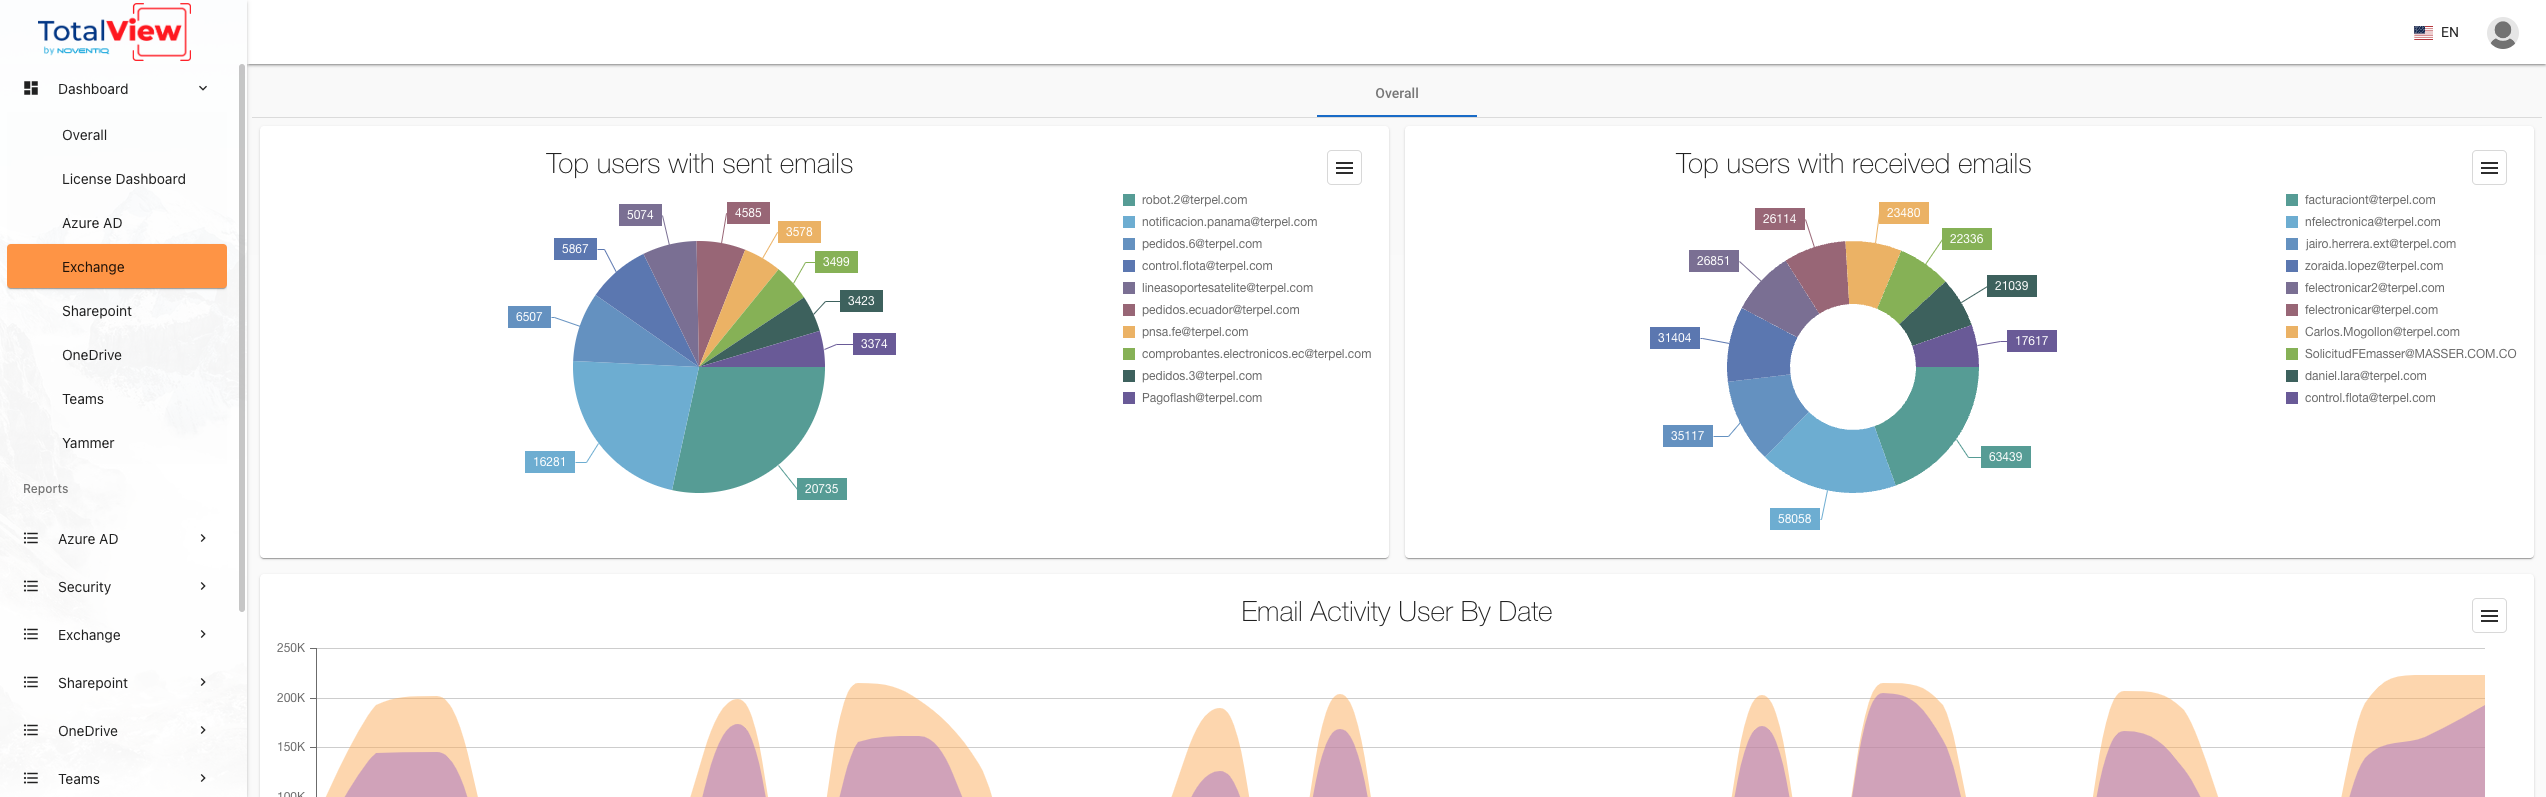Open the sent emails chart menu

coord(1344,168)
